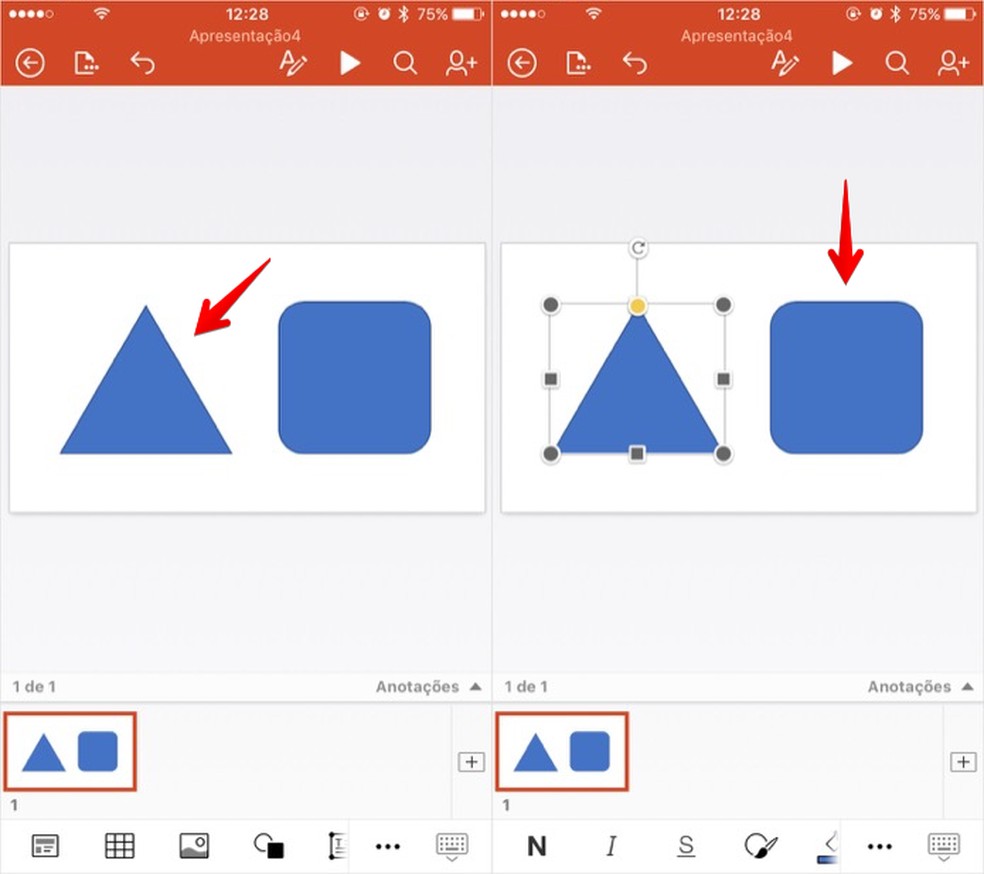Click bottom-right resize handle of triangle
Viewport: 984px width, 874px height.
pyautogui.click(x=723, y=453)
